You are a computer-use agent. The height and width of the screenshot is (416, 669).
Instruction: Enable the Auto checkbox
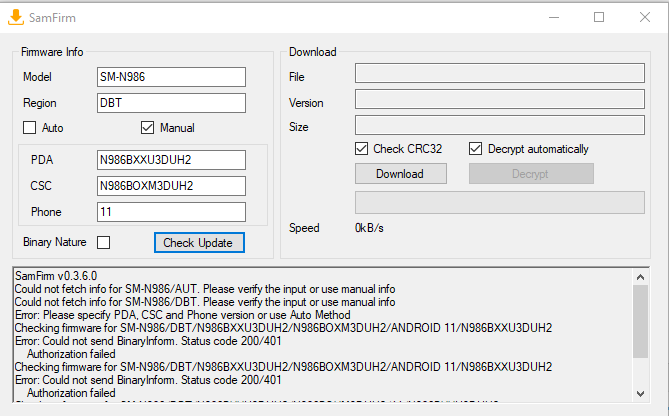pos(29,128)
